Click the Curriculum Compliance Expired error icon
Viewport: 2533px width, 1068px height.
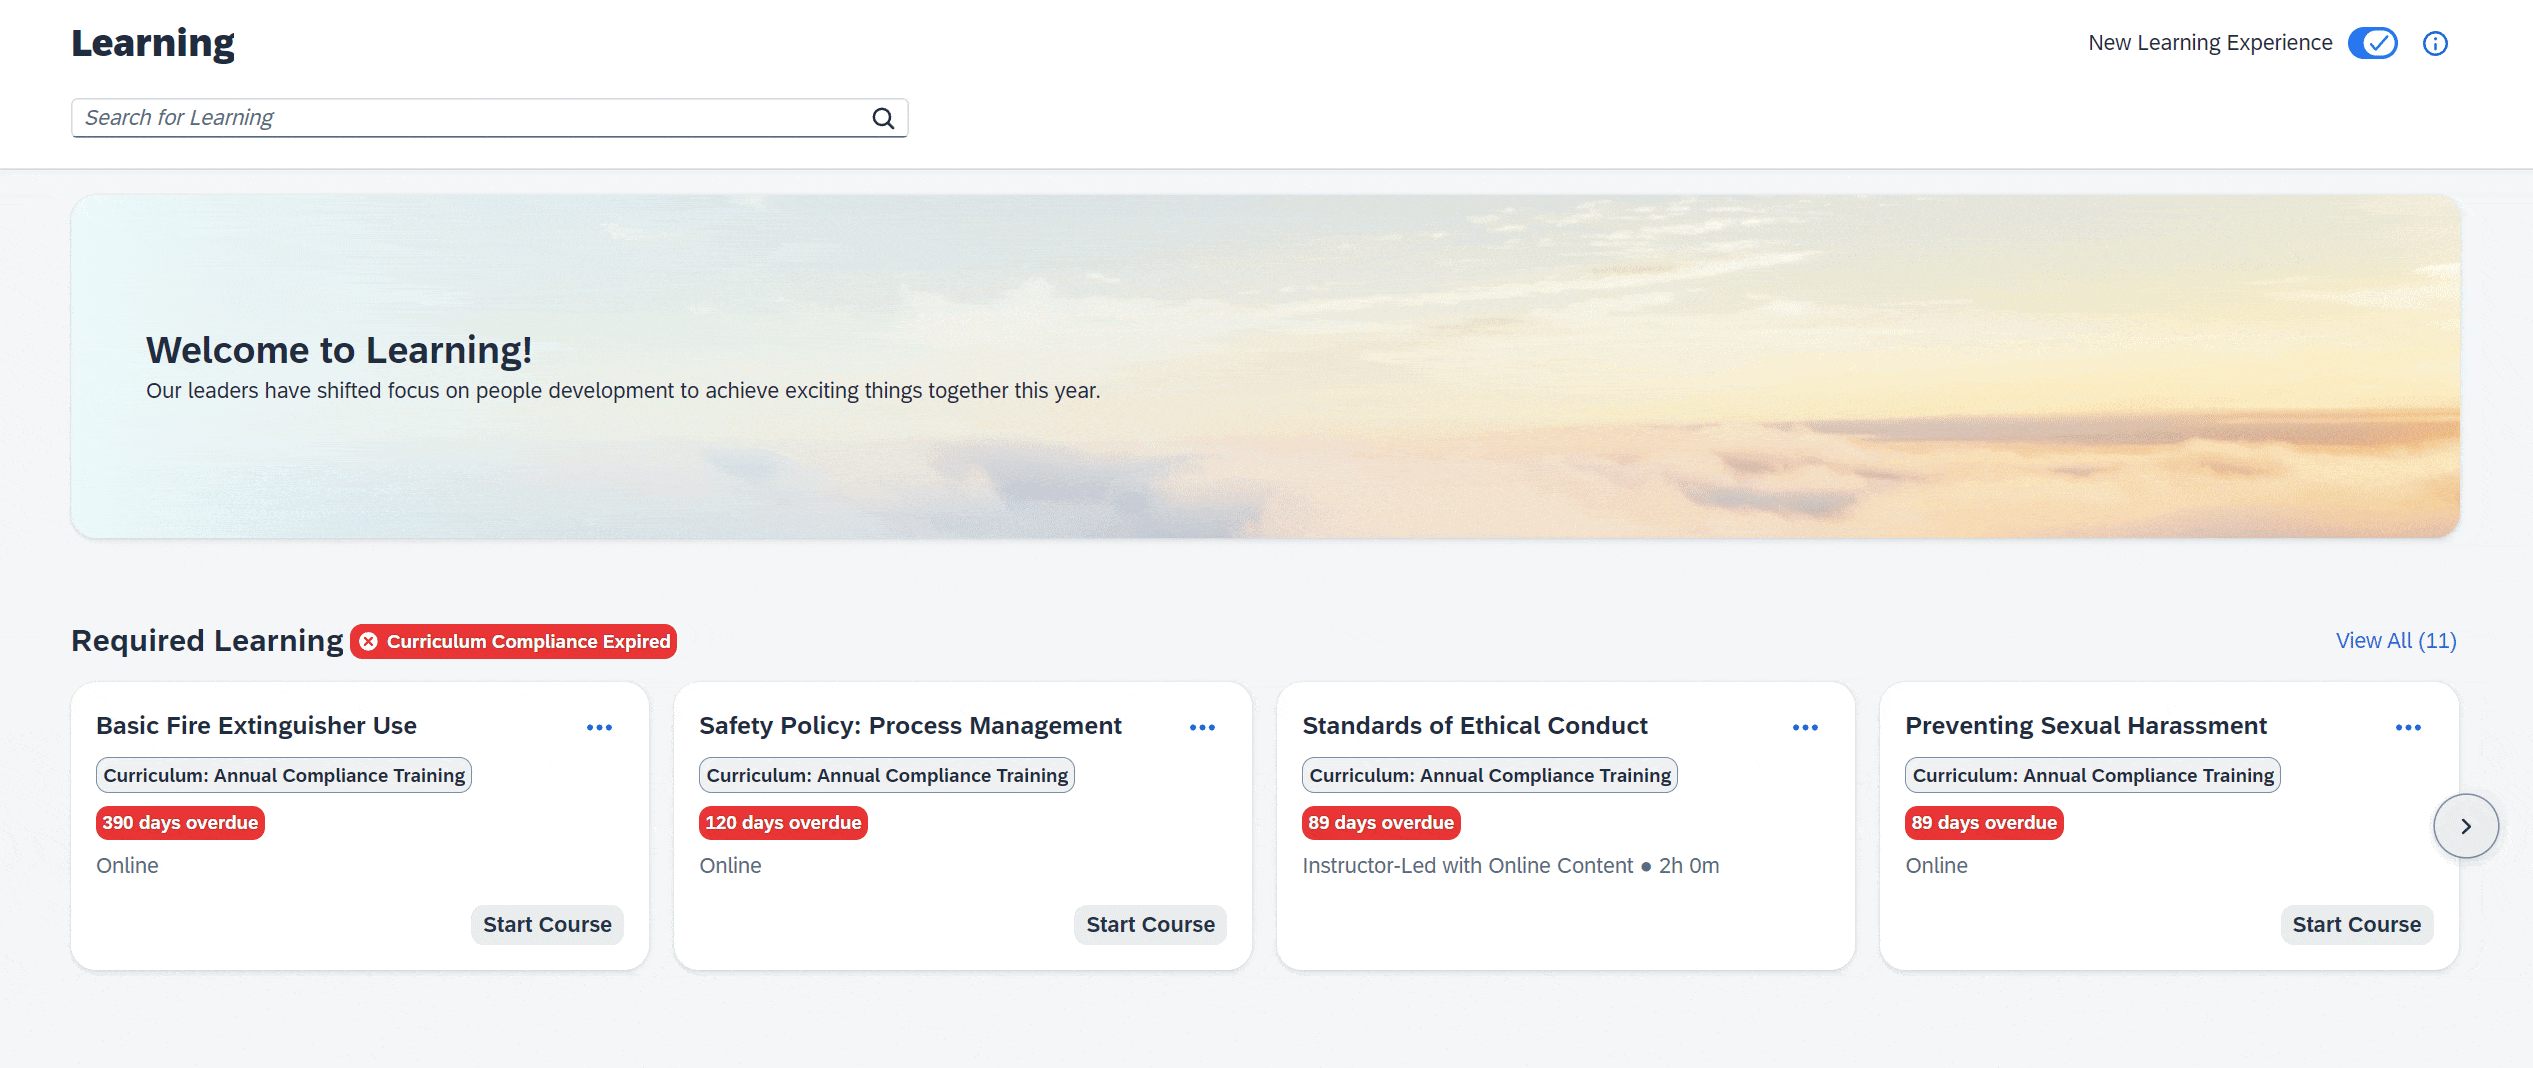368,641
